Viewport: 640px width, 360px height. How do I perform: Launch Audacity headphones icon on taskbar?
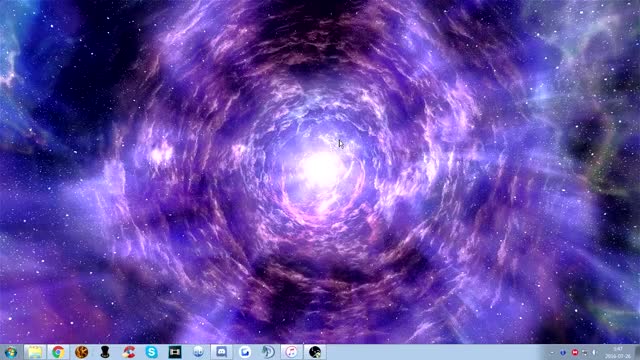click(268, 352)
